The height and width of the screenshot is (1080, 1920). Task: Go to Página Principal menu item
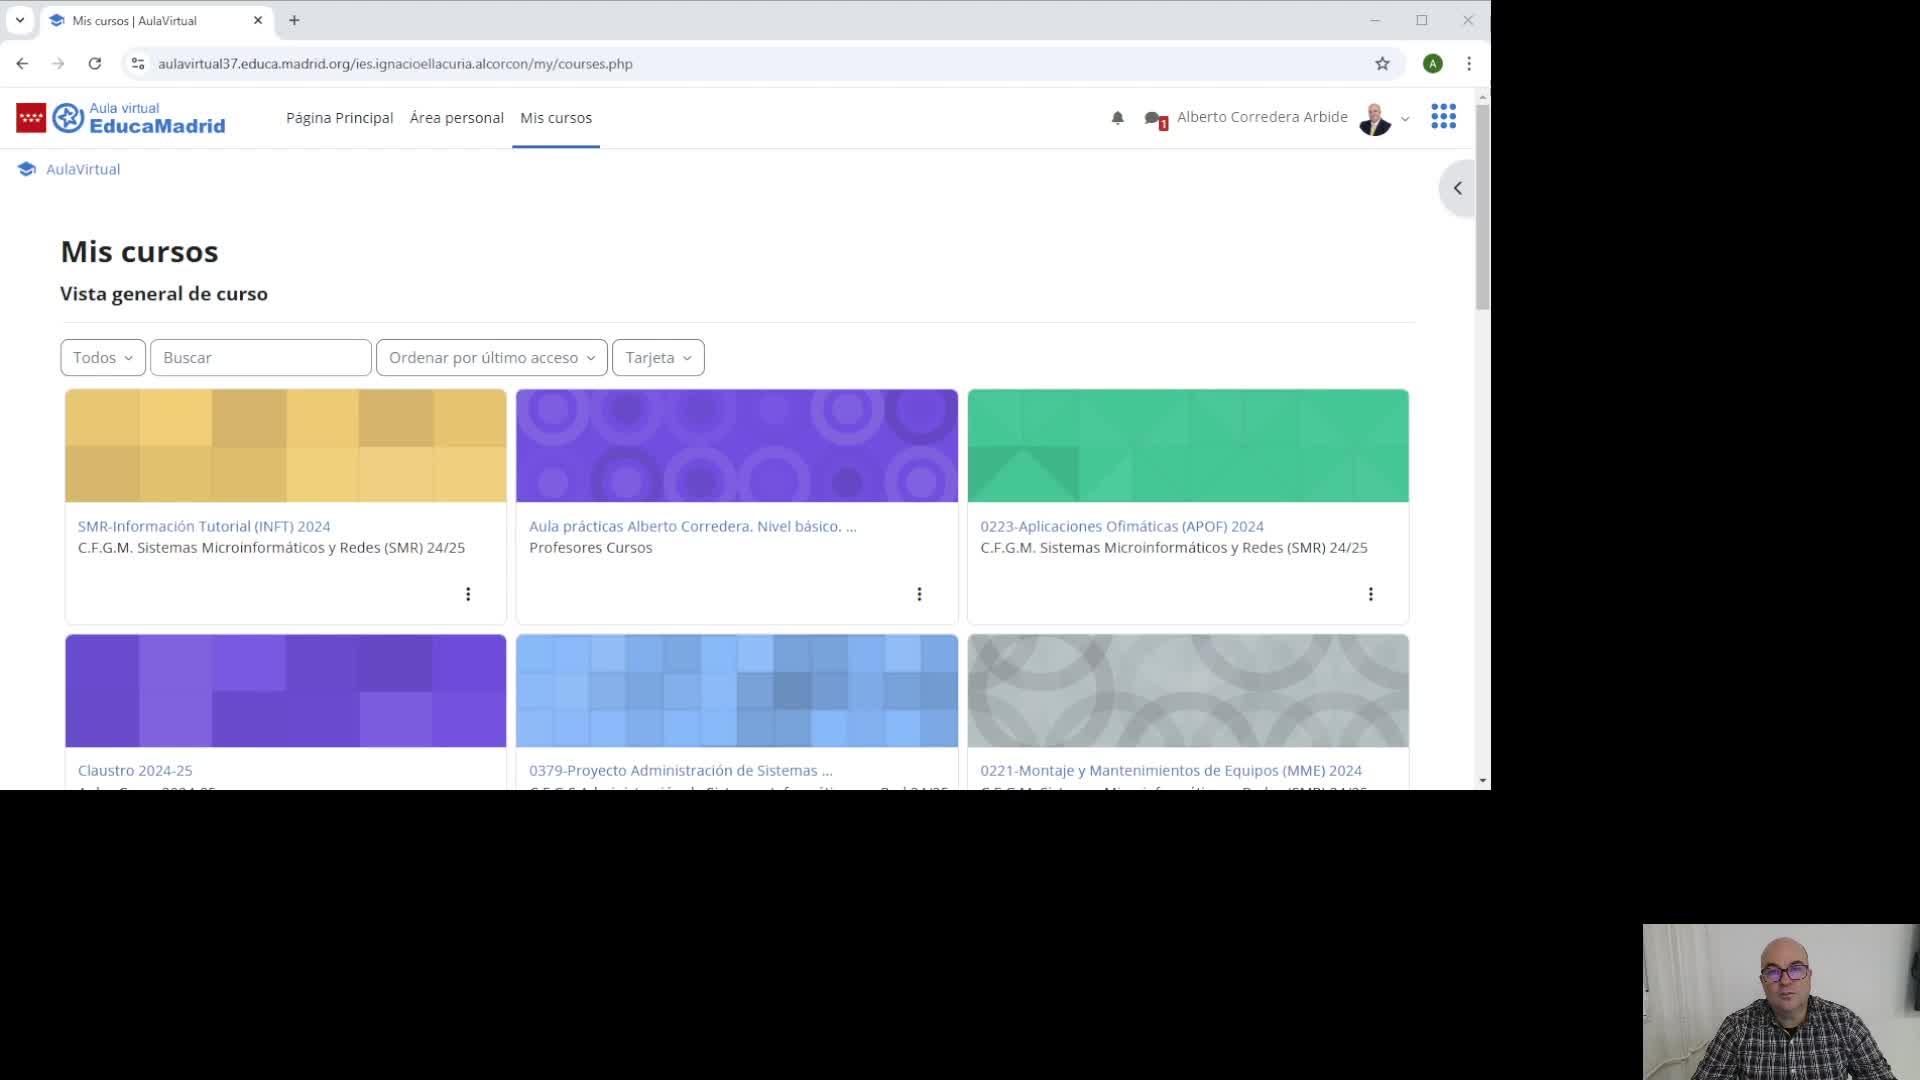pyautogui.click(x=339, y=118)
